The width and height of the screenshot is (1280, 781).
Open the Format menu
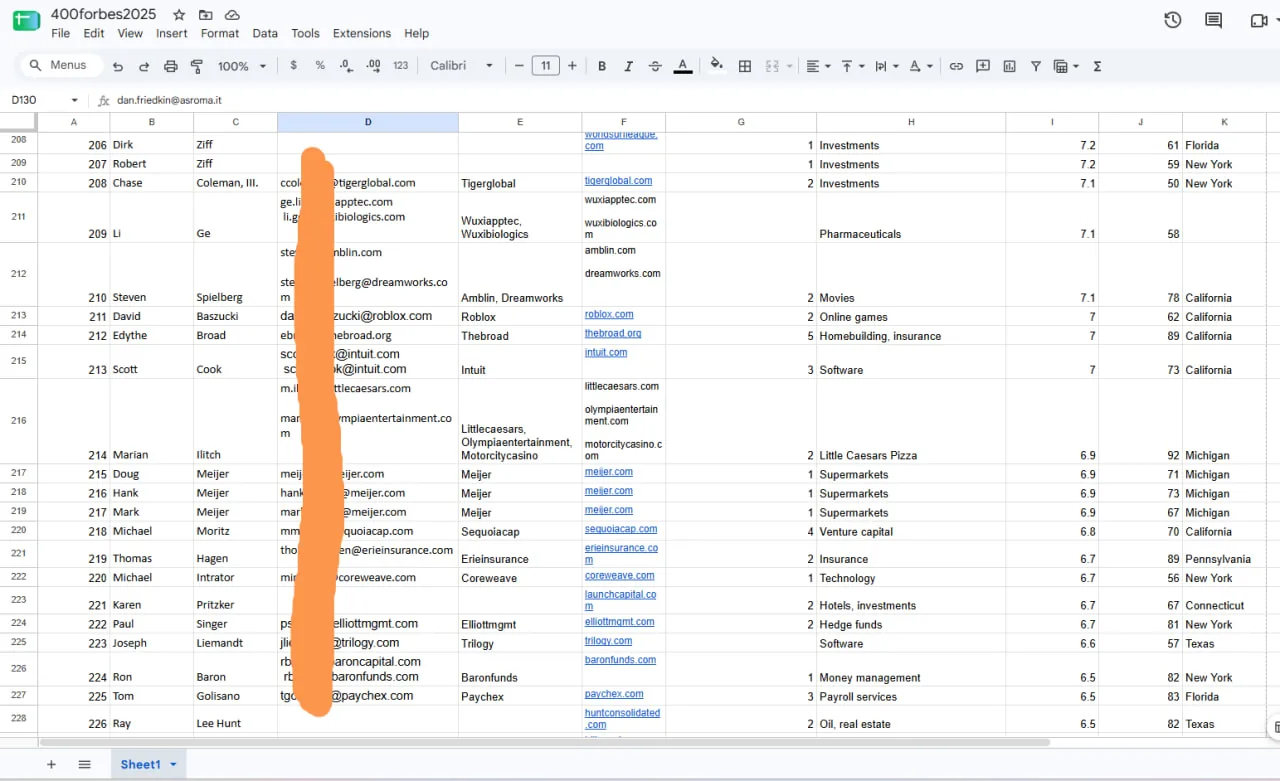click(220, 33)
